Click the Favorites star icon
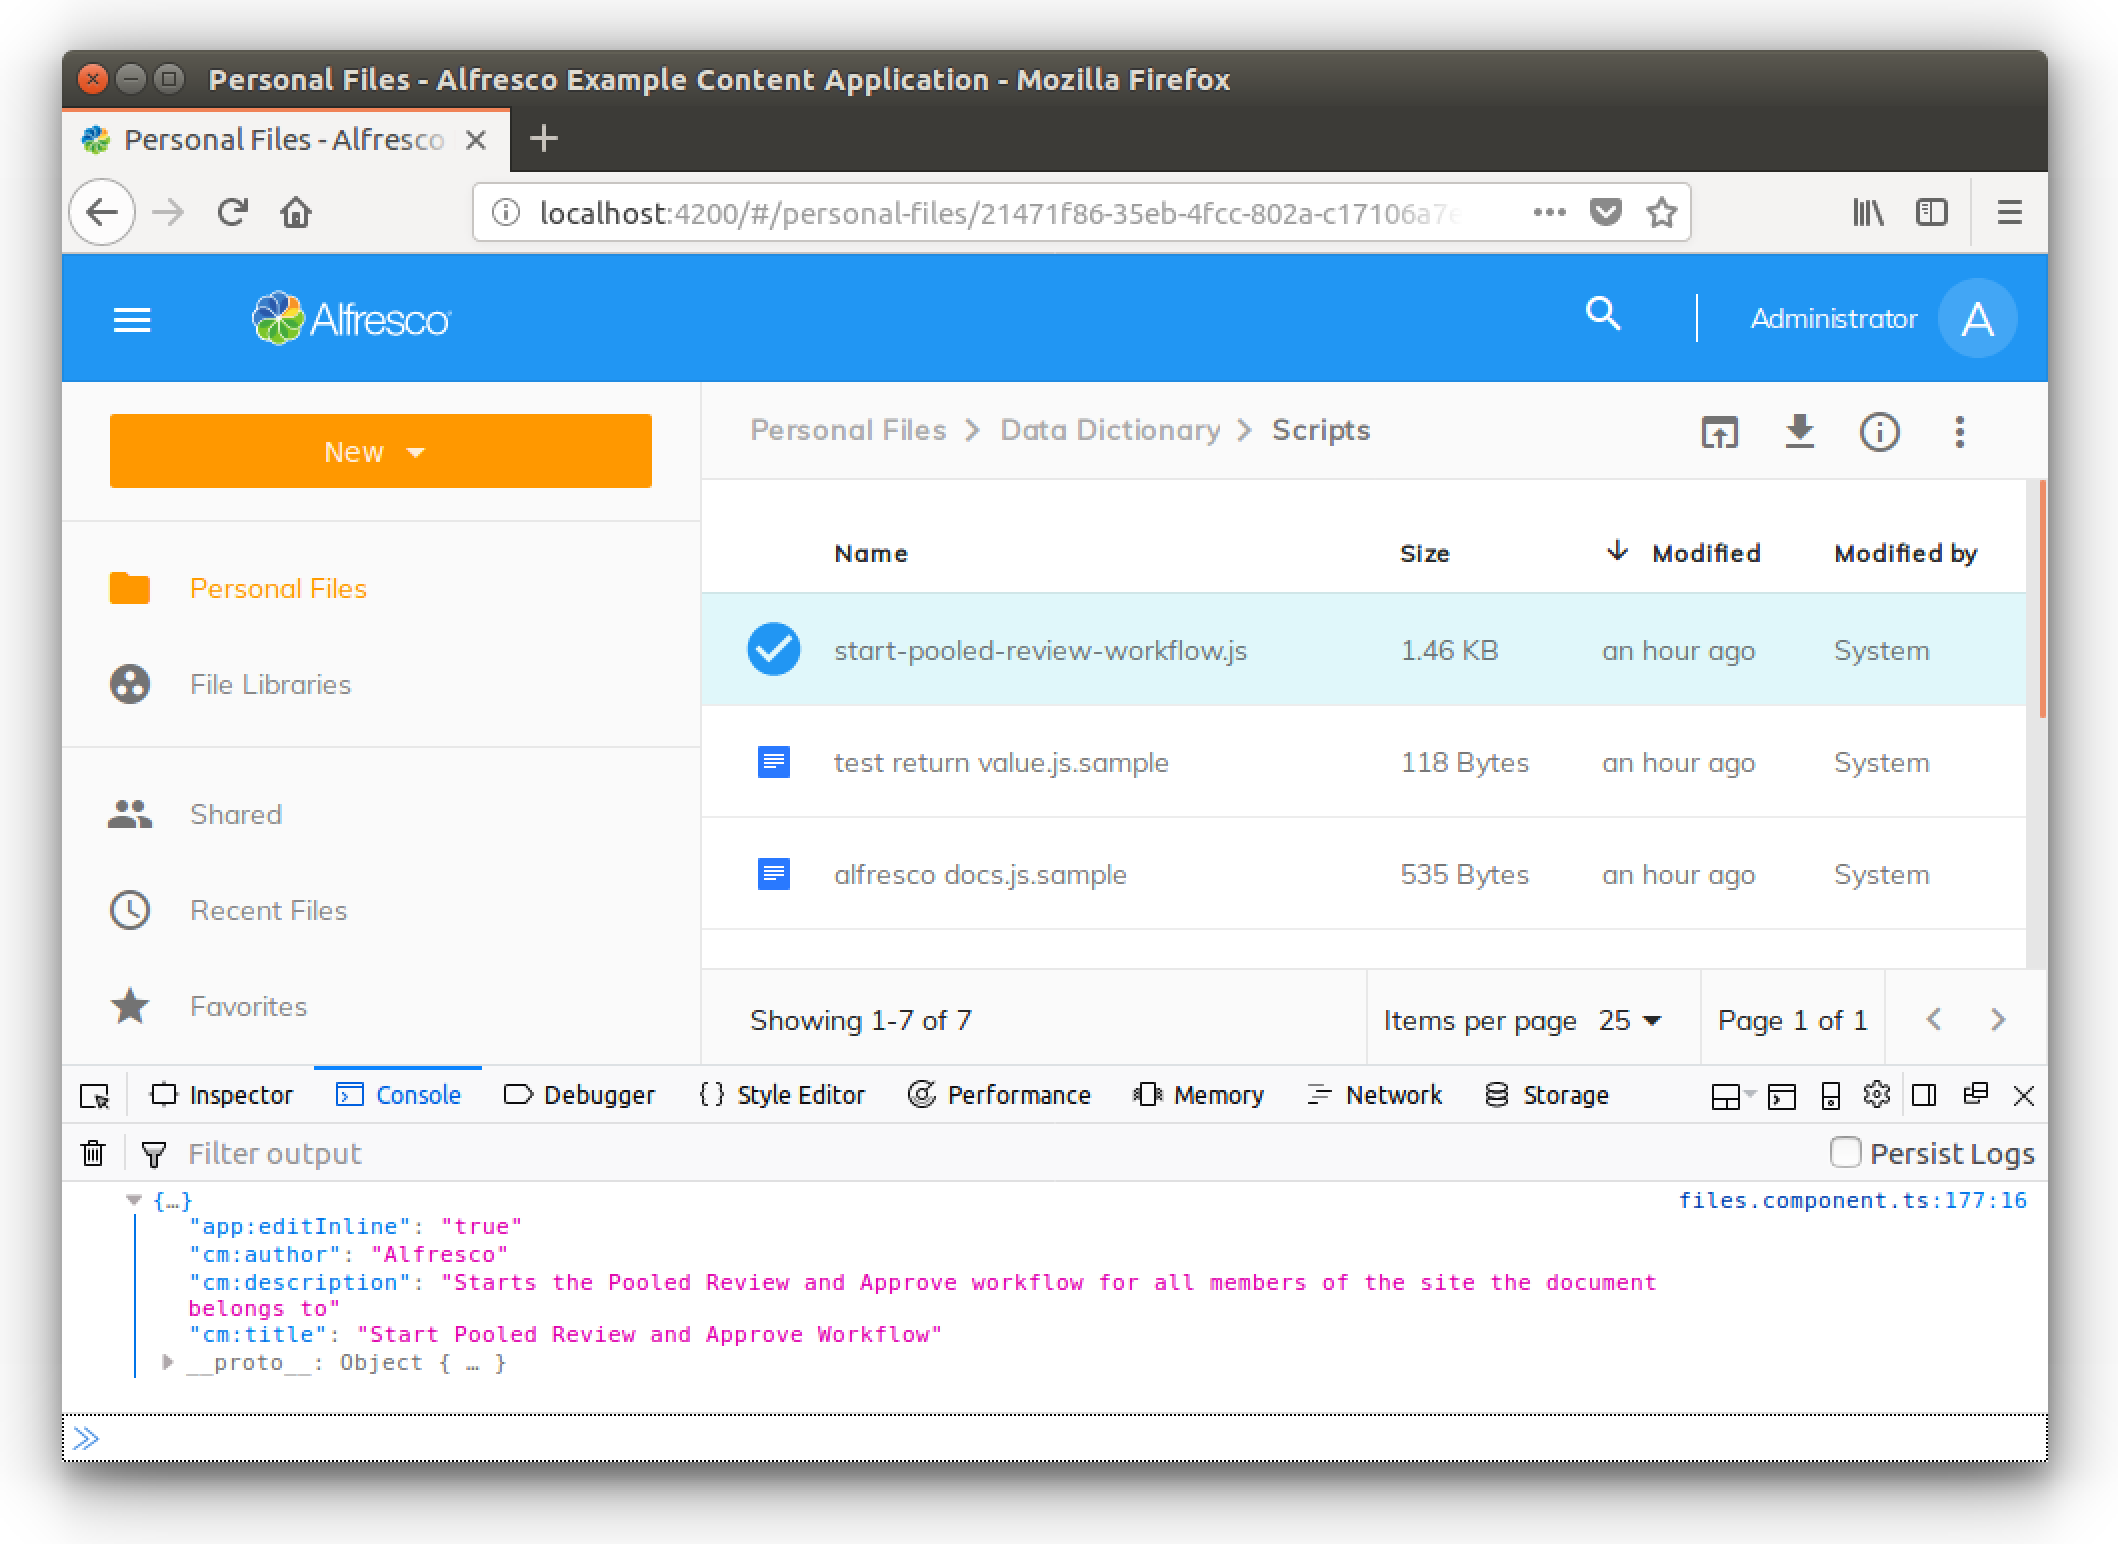This screenshot has height=1544, width=2118. [x=130, y=1006]
